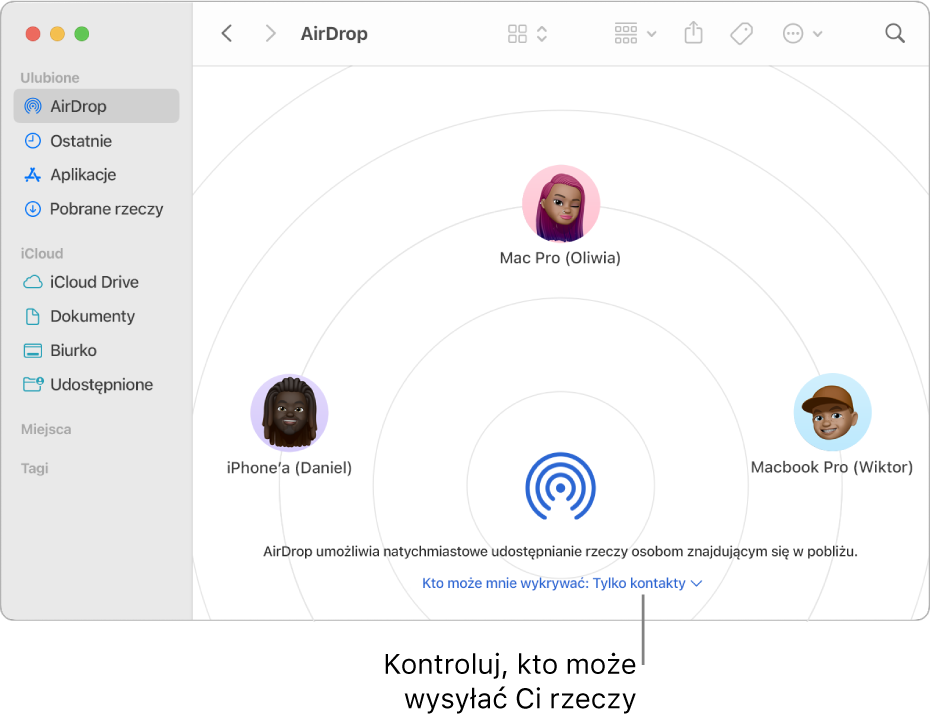Screen dimensions: 931x721
Task: Select Macbook Pro (Wiktor) avatar
Action: click(832, 412)
